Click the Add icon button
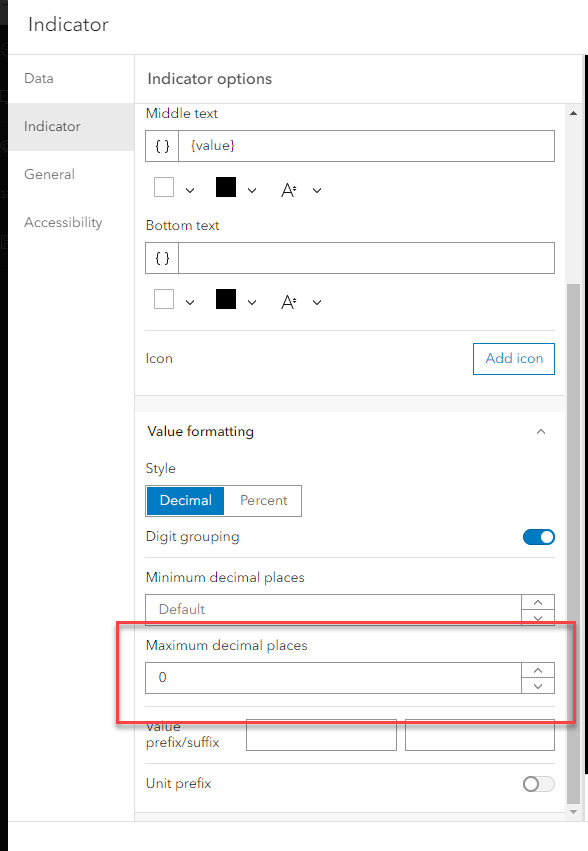This screenshot has width=588, height=851. point(513,358)
